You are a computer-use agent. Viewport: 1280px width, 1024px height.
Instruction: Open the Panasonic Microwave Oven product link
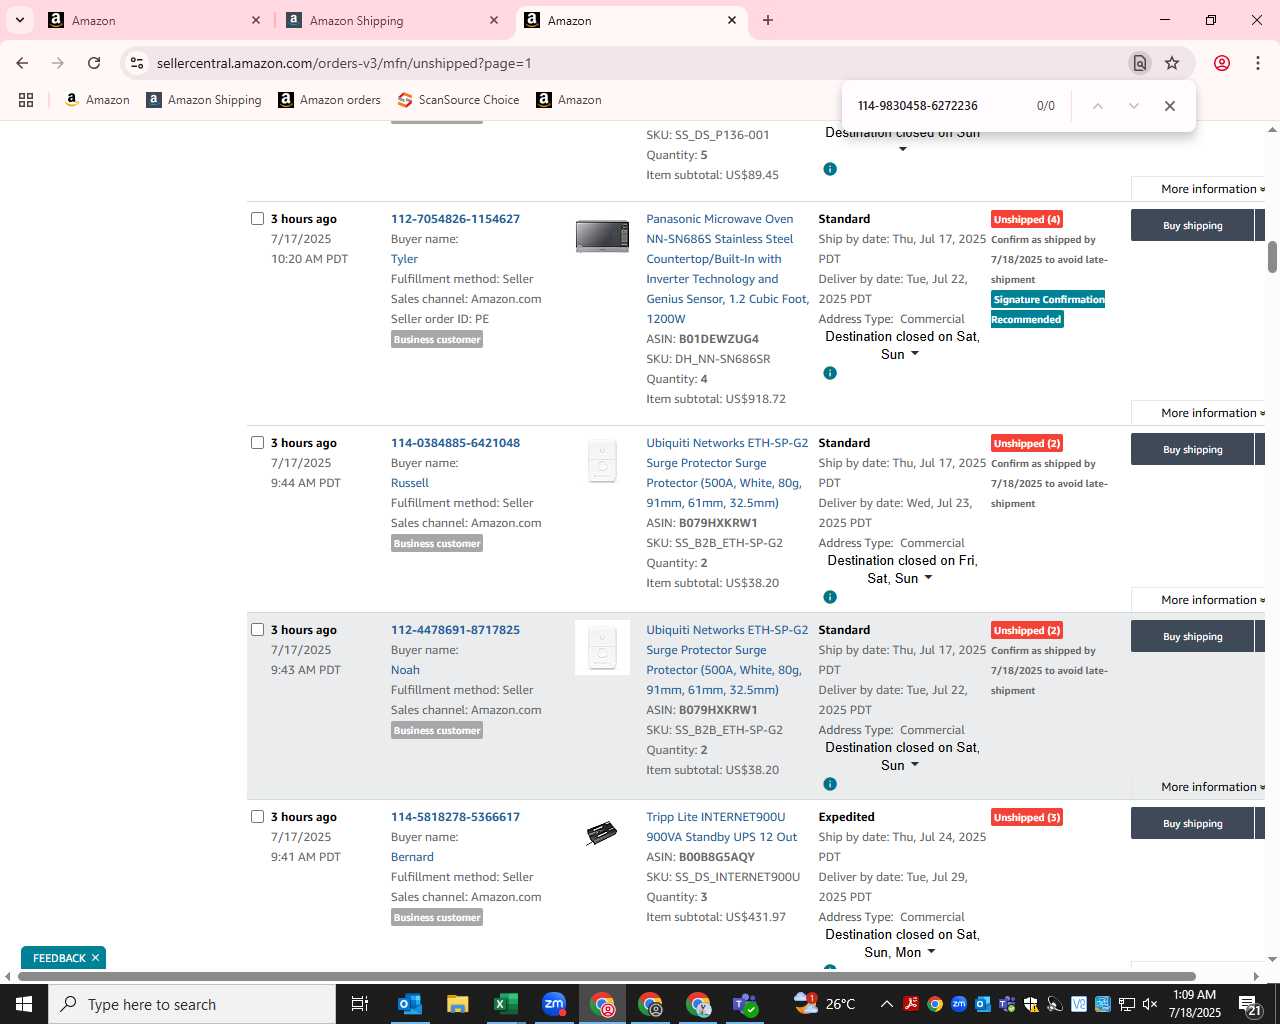(727, 269)
